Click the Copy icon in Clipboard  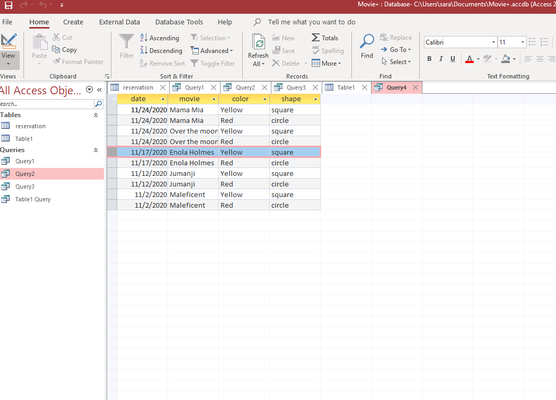[56, 50]
